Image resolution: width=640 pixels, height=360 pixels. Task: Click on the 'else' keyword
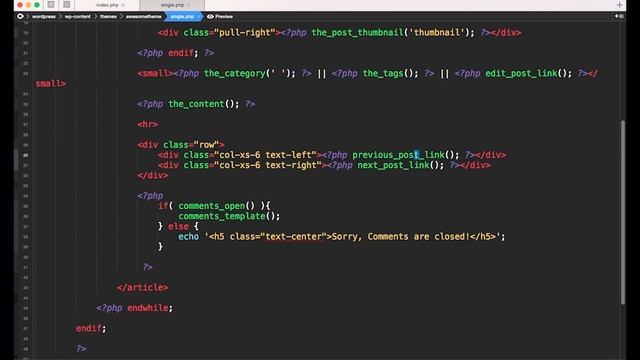pyautogui.click(x=178, y=226)
